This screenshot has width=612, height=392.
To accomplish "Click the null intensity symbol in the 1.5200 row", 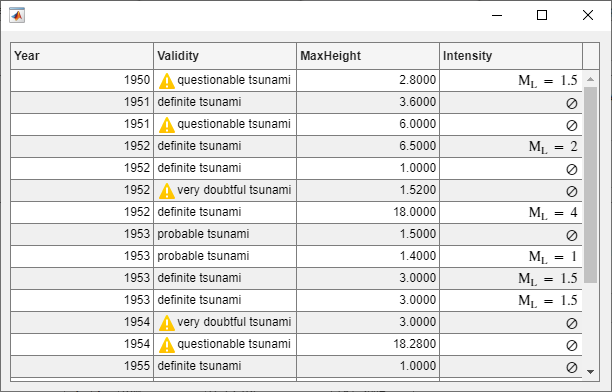I will [x=572, y=191].
